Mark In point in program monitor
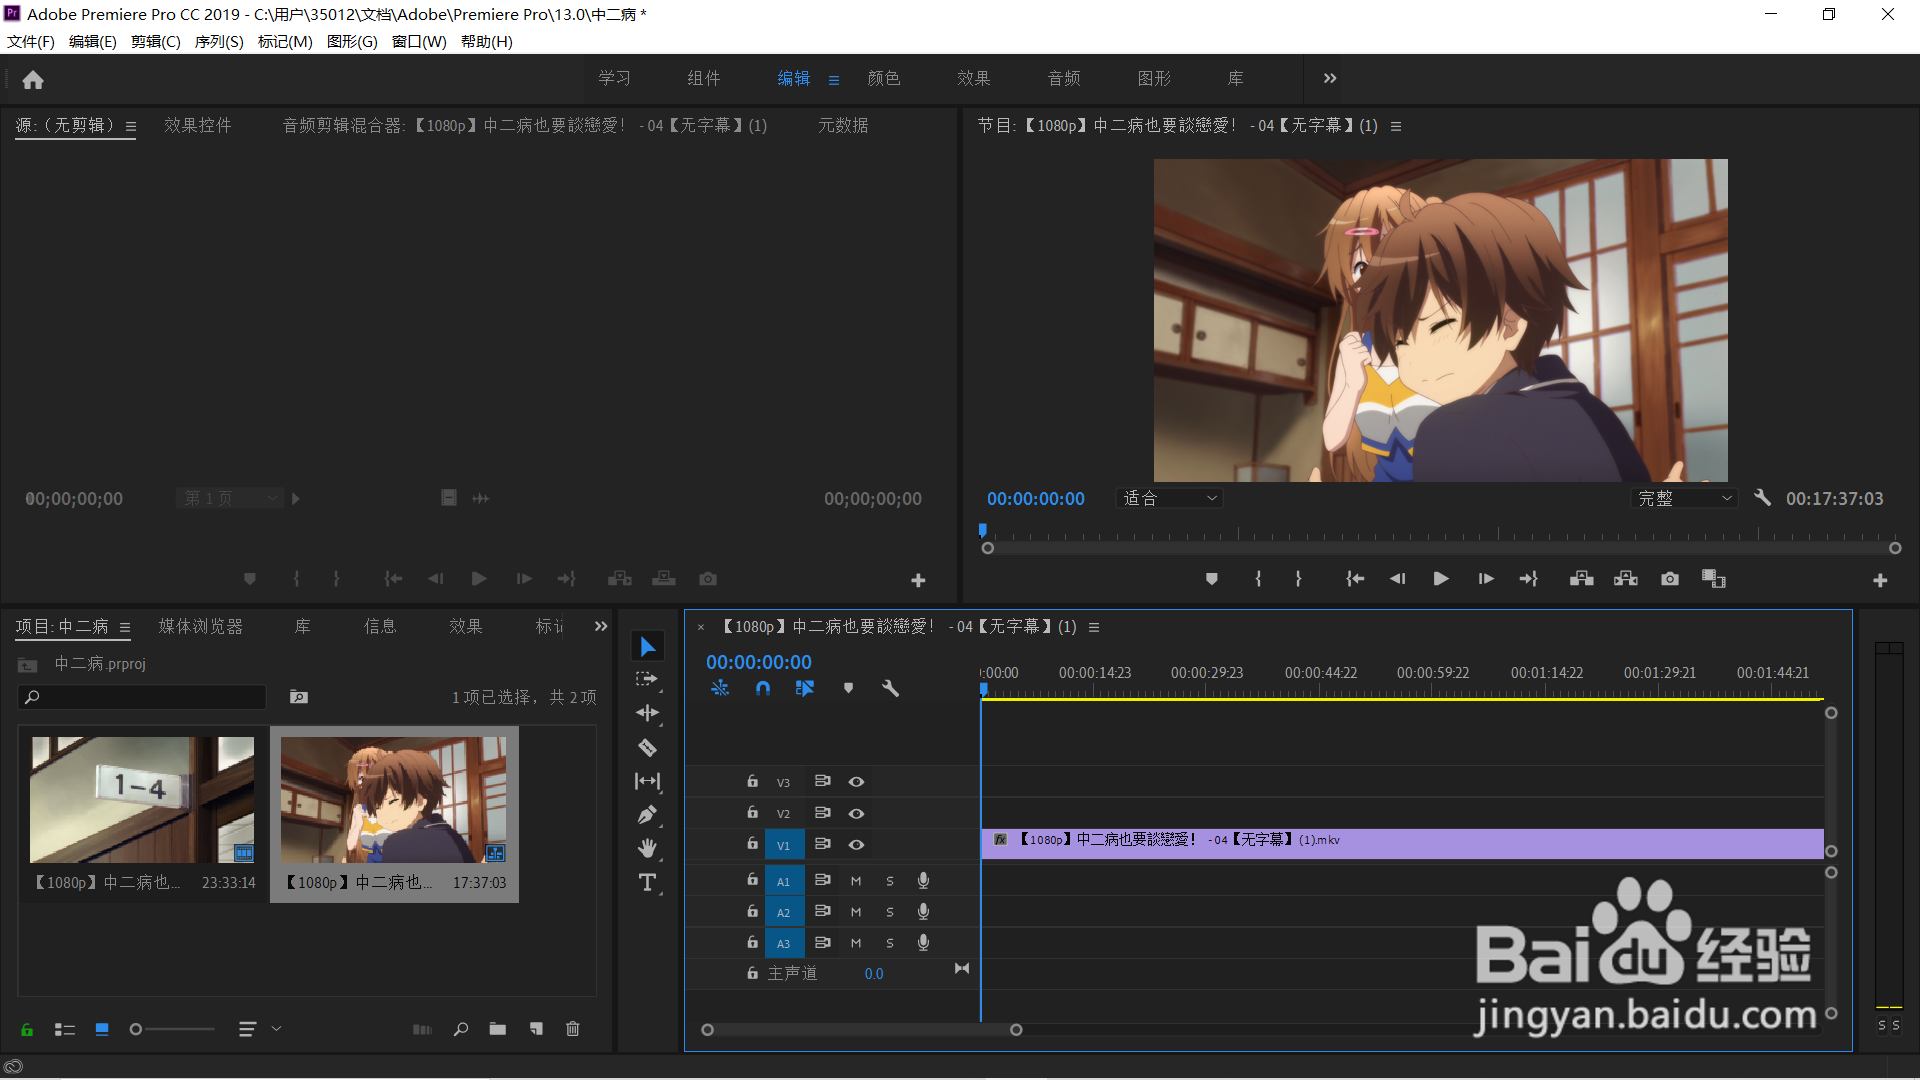Image resolution: width=1920 pixels, height=1080 pixels. (x=1258, y=579)
